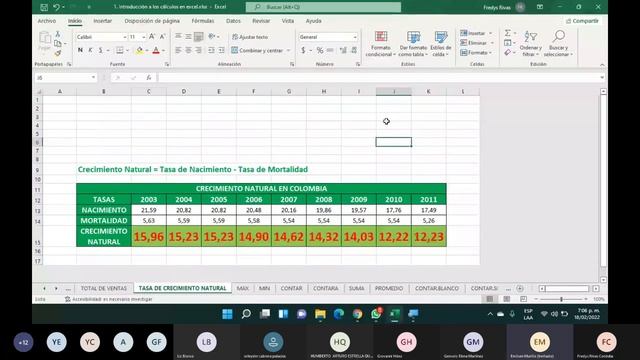This screenshot has height=360, width=640.
Task: Click the Compartir button
Action: pos(582,21)
